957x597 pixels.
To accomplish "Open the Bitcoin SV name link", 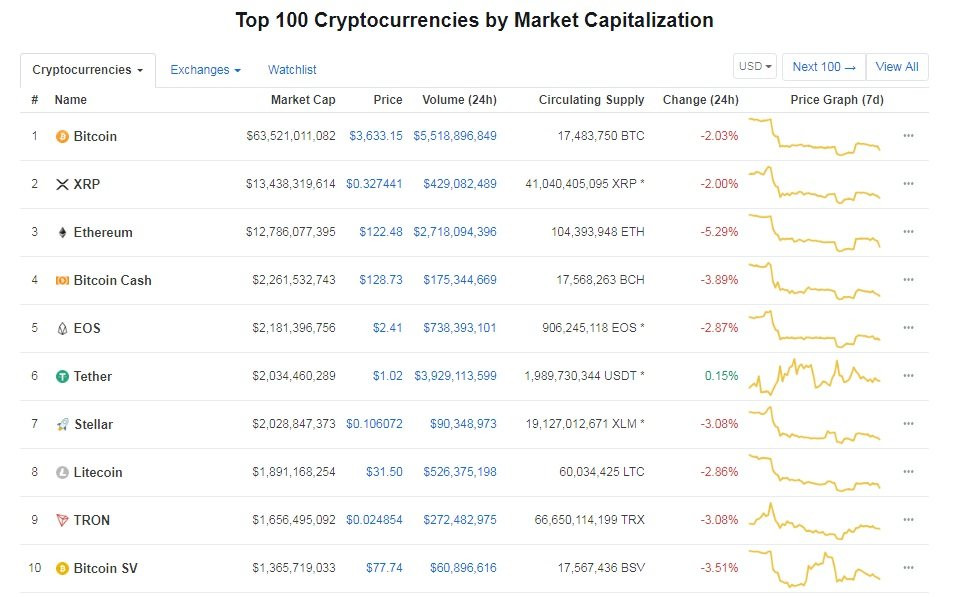I will tap(105, 569).
